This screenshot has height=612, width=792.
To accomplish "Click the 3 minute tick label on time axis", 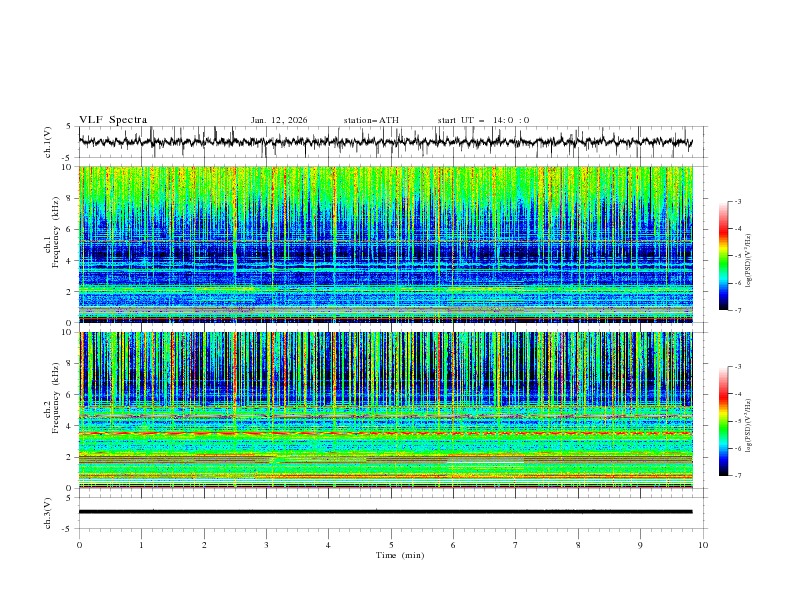I will pos(266,545).
